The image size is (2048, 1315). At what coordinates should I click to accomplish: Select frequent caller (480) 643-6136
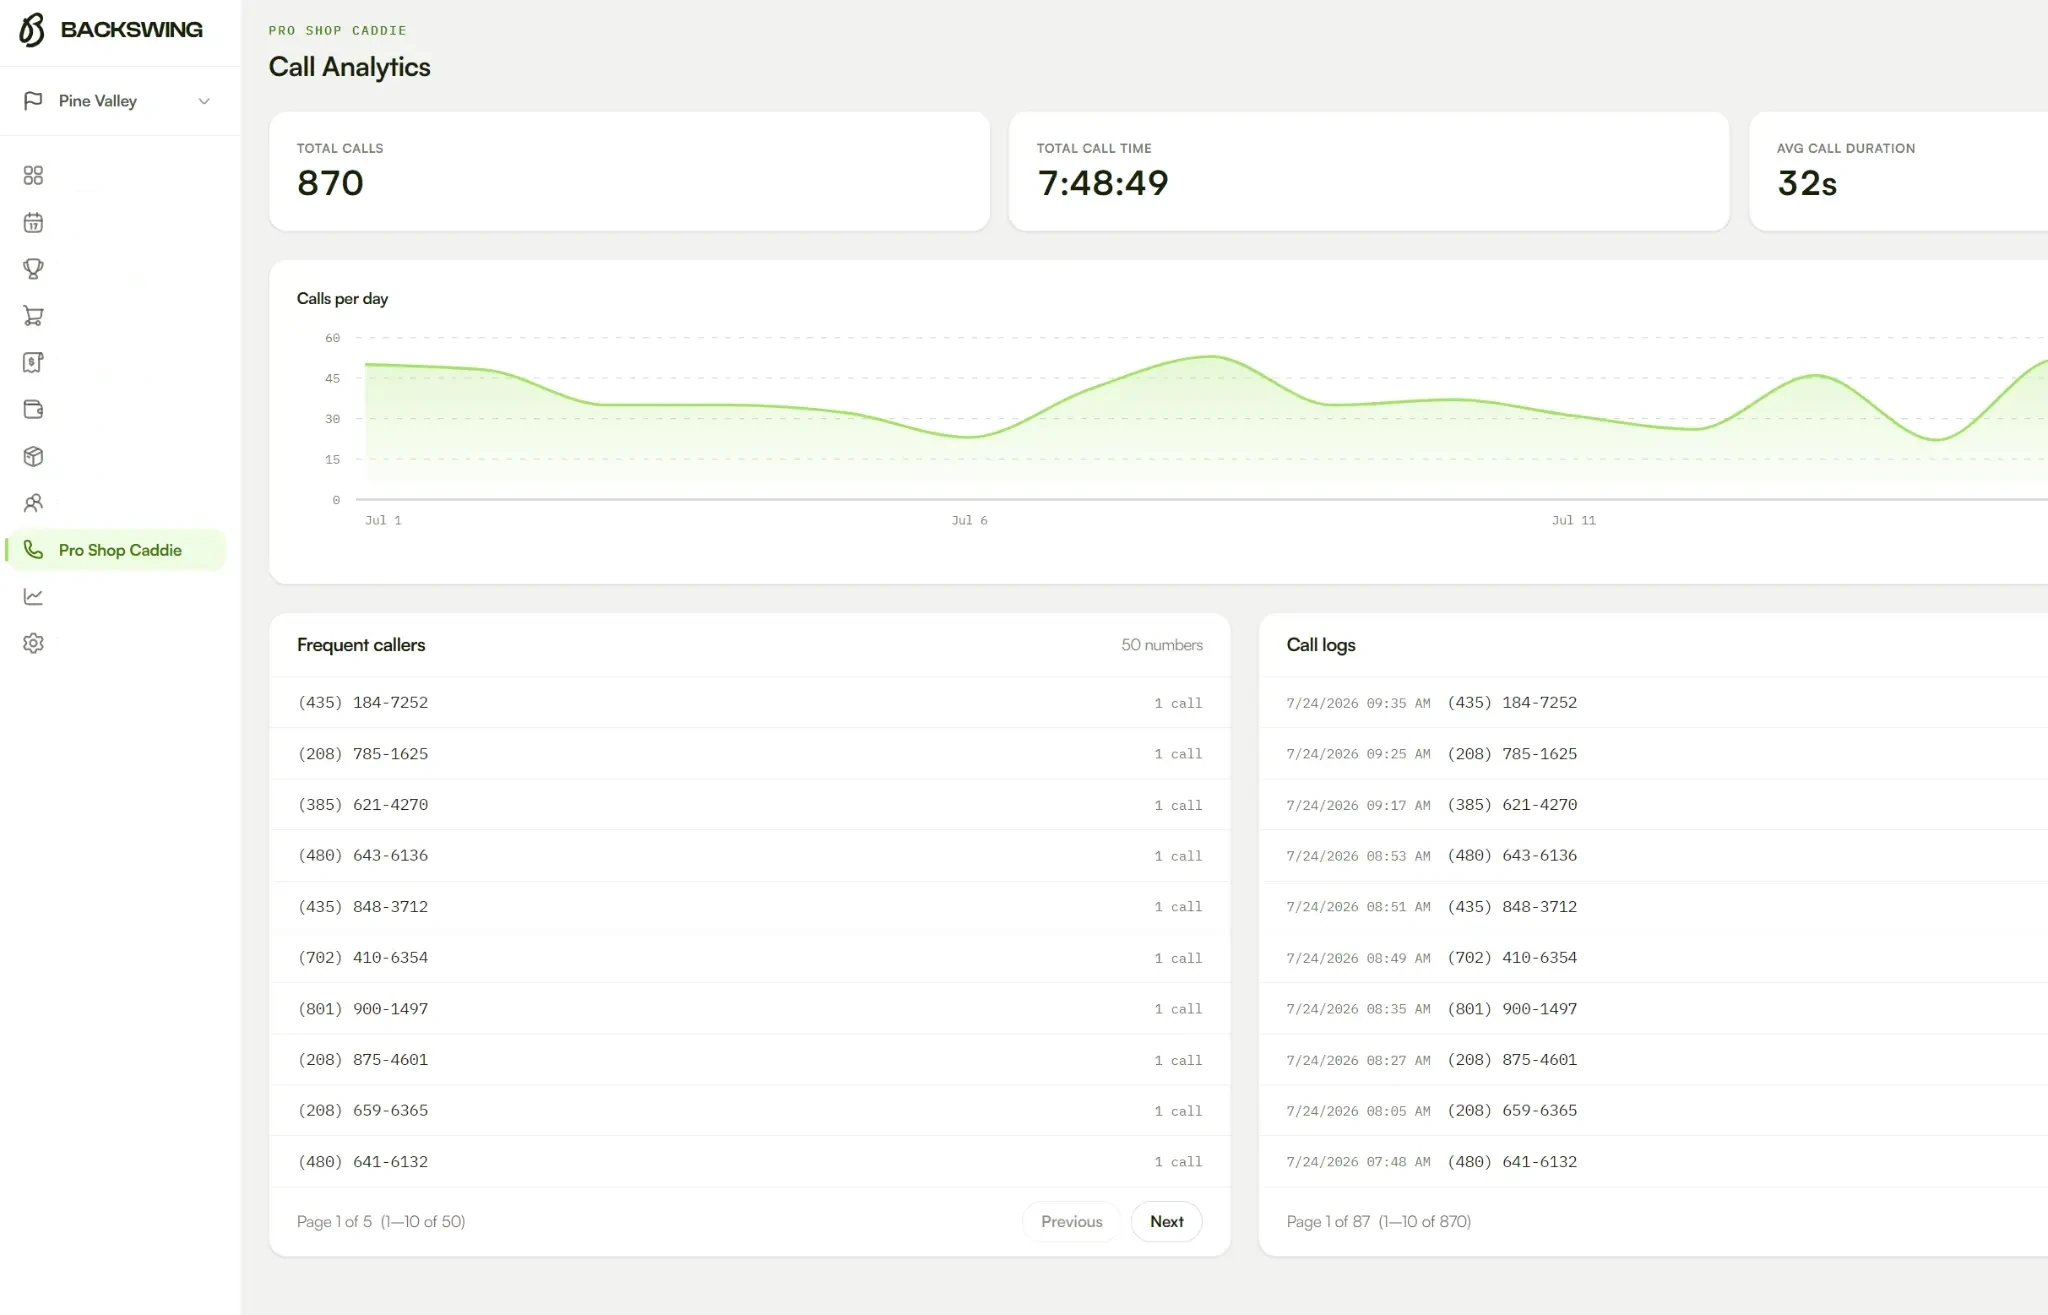pyautogui.click(x=750, y=856)
